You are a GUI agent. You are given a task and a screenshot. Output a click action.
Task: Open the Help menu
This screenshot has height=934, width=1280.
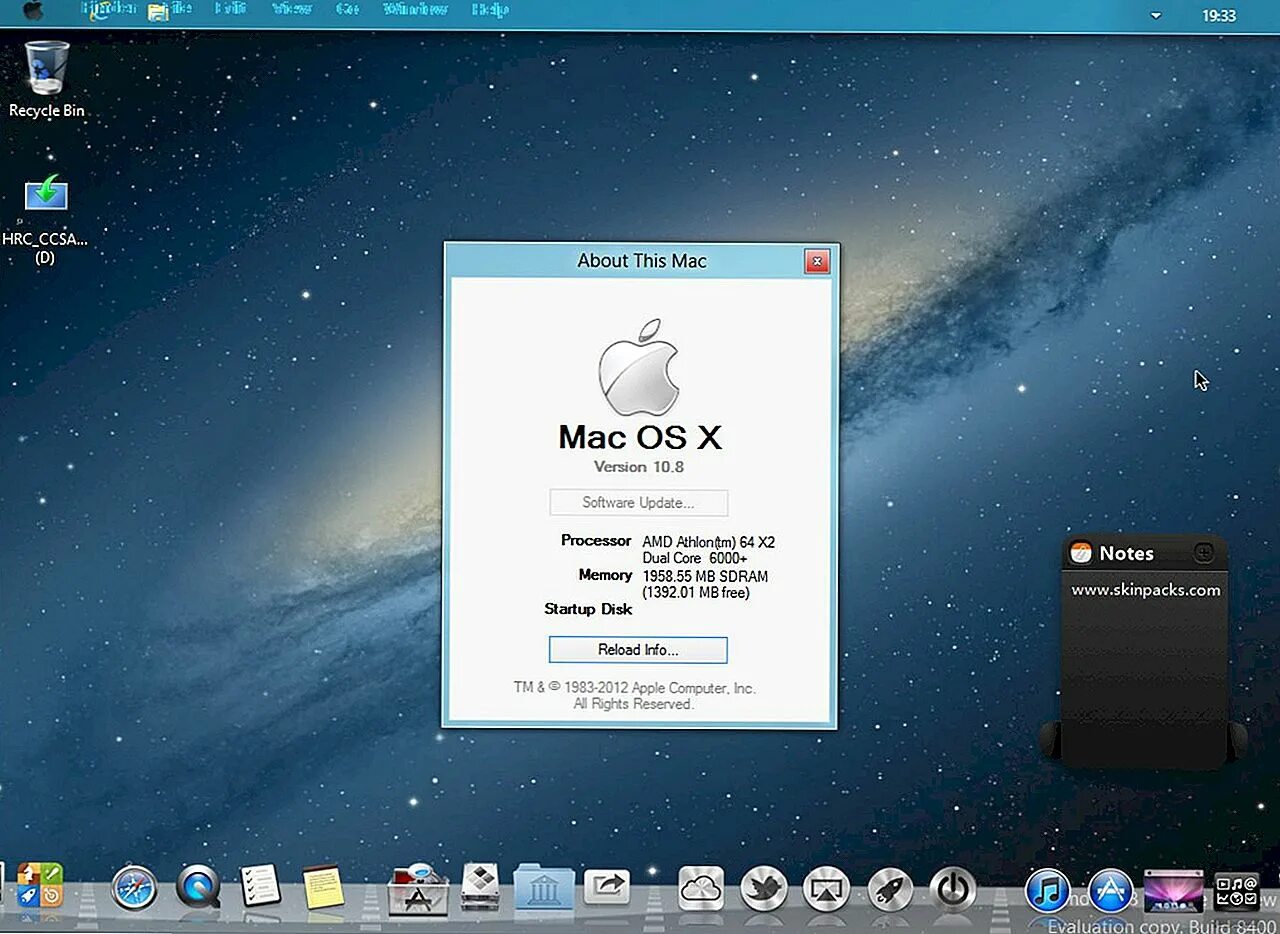[x=489, y=9]
